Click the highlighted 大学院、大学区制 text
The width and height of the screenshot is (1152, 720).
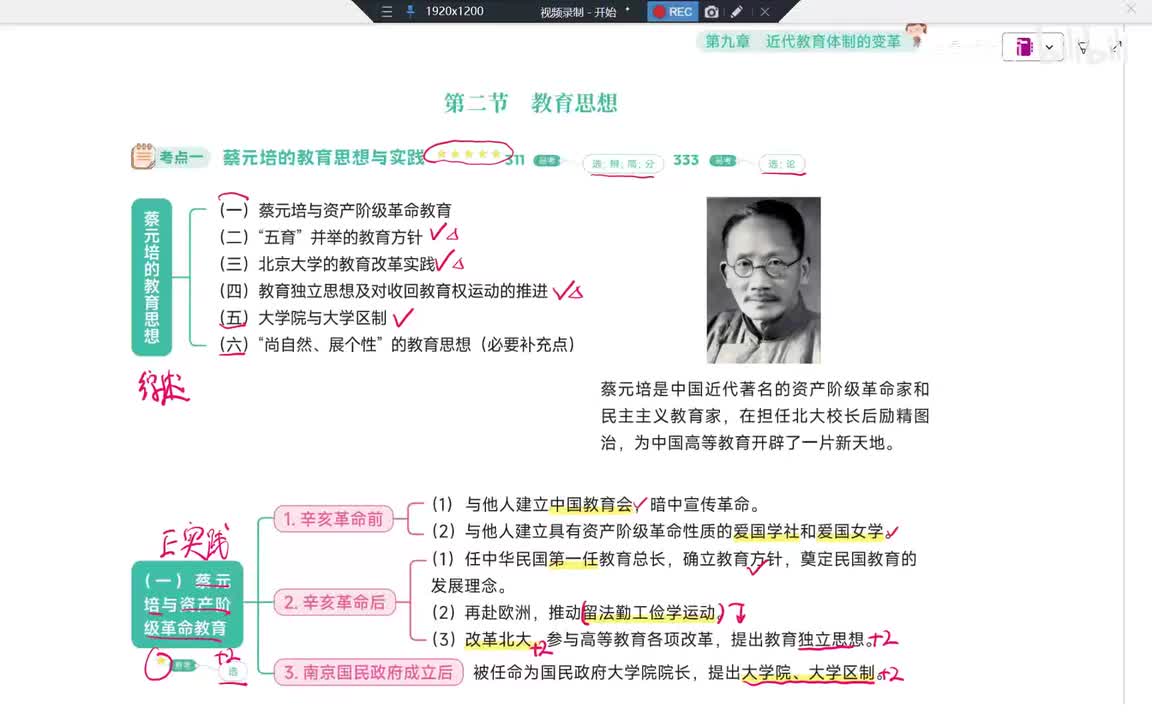click(808, 672)
